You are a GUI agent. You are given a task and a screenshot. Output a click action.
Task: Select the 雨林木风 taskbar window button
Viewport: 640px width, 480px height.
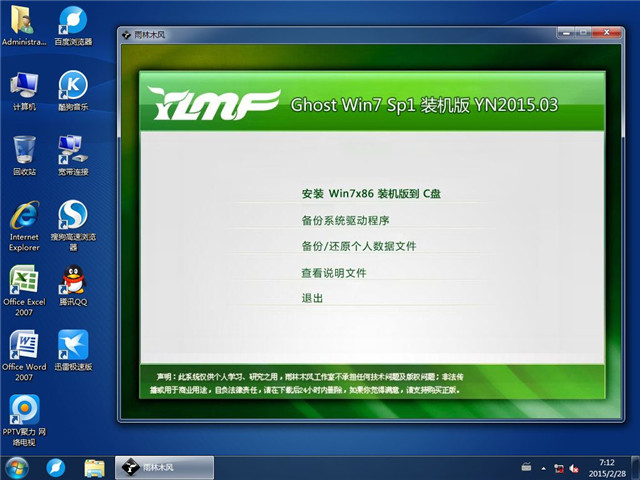point(164,468)
